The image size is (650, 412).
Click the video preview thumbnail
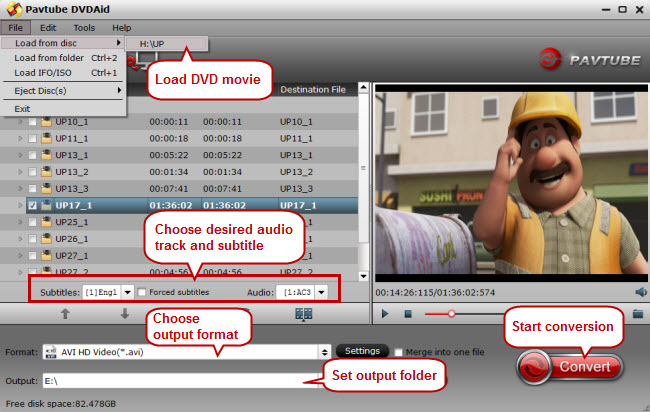coord(511,183)
